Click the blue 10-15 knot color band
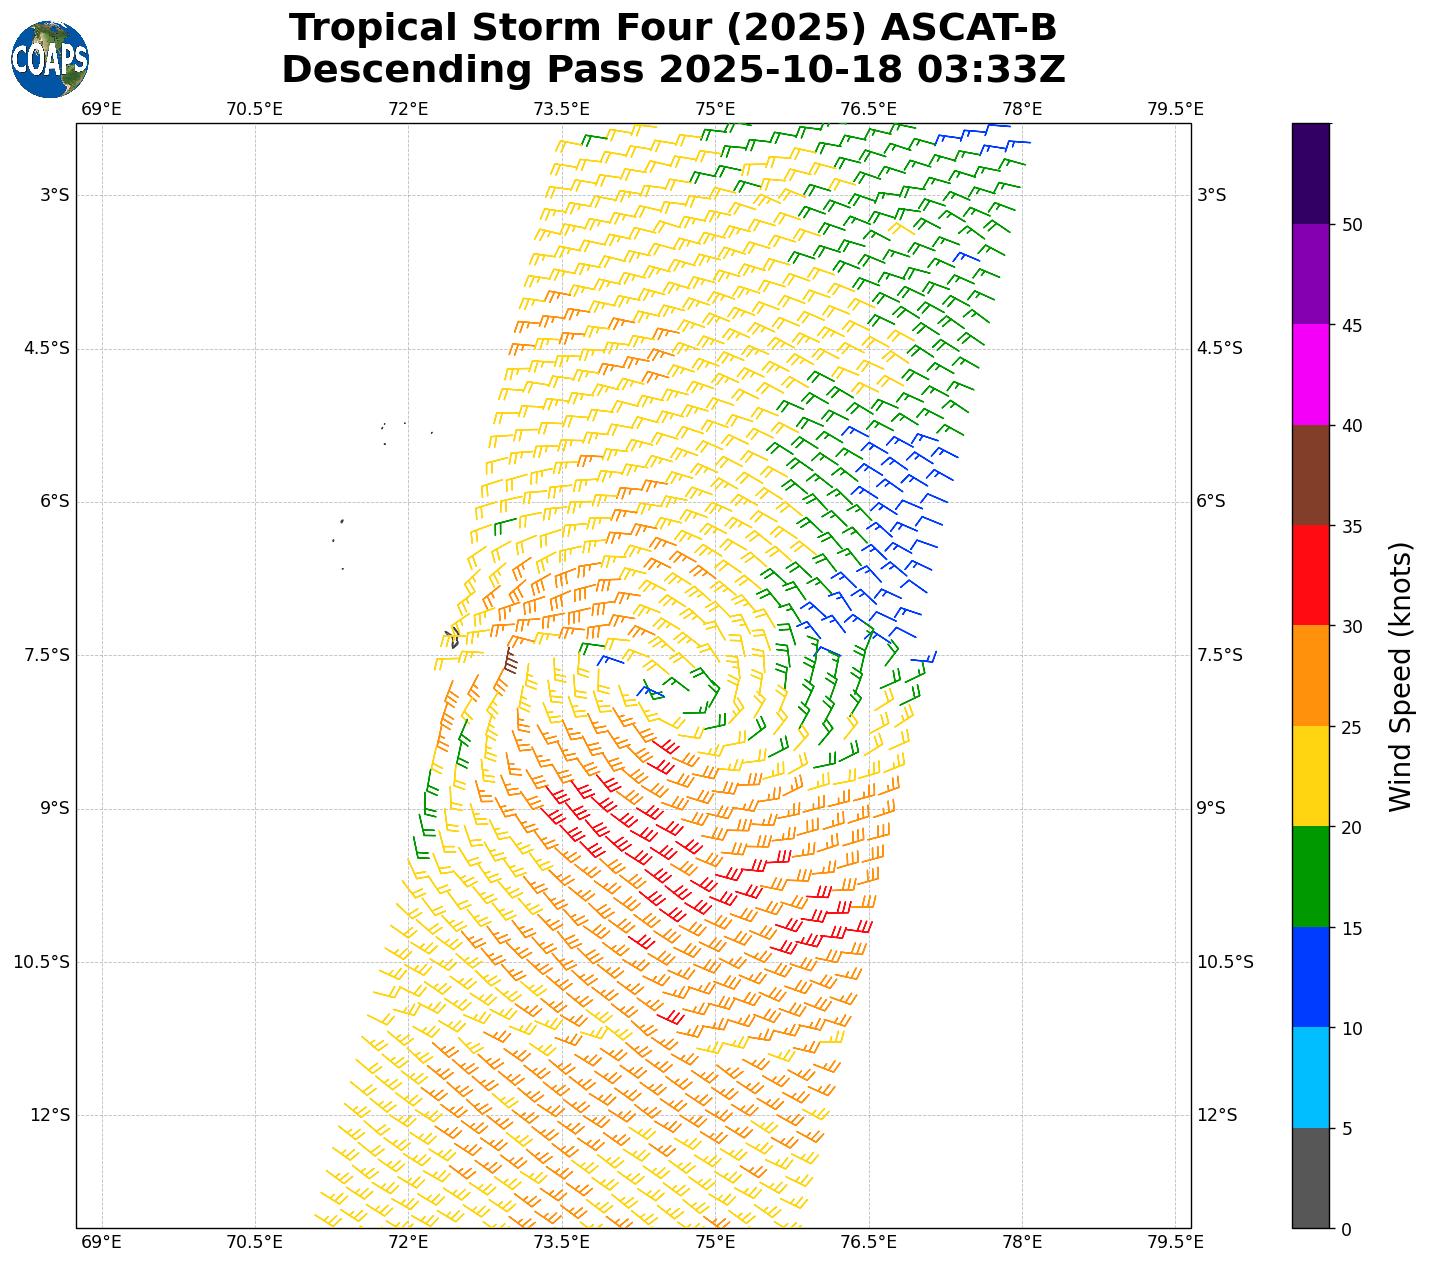The width and height of the screenshot is (1429, 1264). click(1310, 977)
